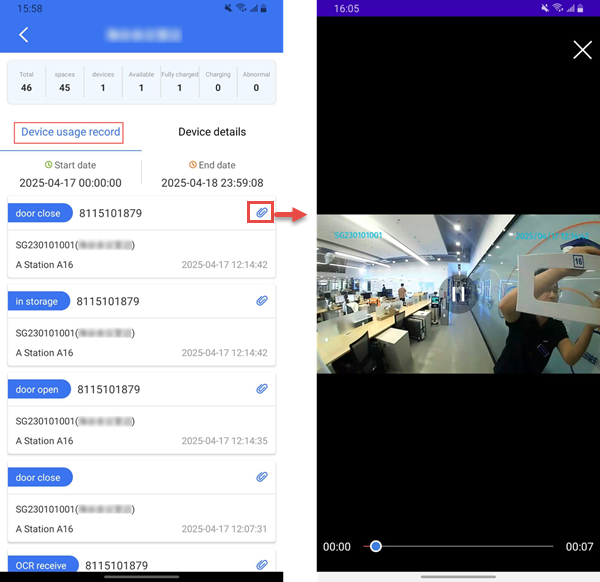Open attachment for first door close record
The image size is (600, 582).
tap(261, 212)
